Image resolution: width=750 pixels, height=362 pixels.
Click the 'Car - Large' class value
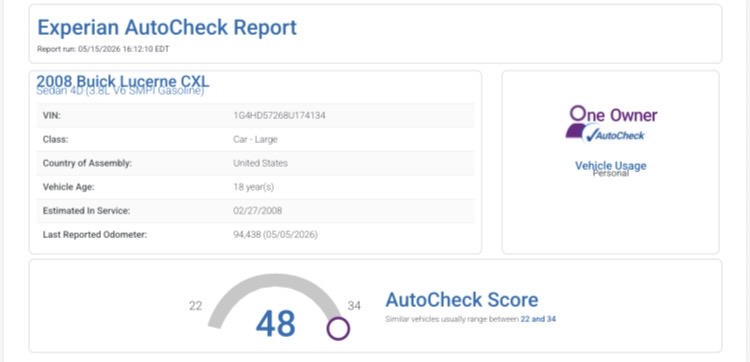pos(255,139)
